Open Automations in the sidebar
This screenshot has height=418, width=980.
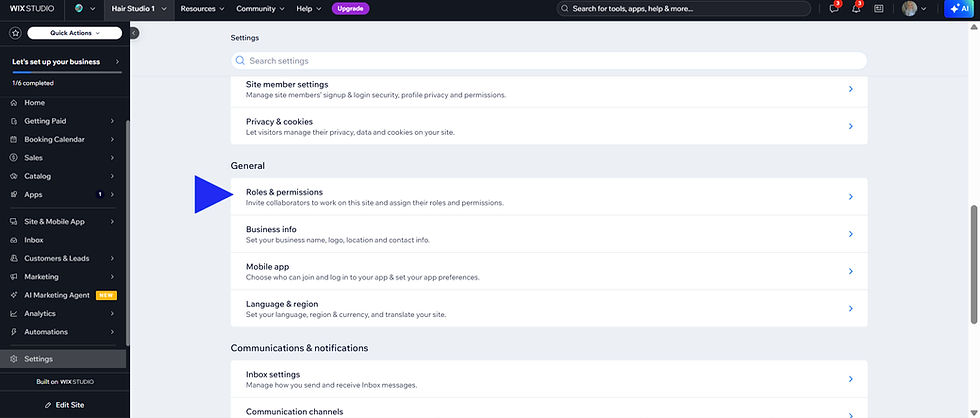pos(63,332)
